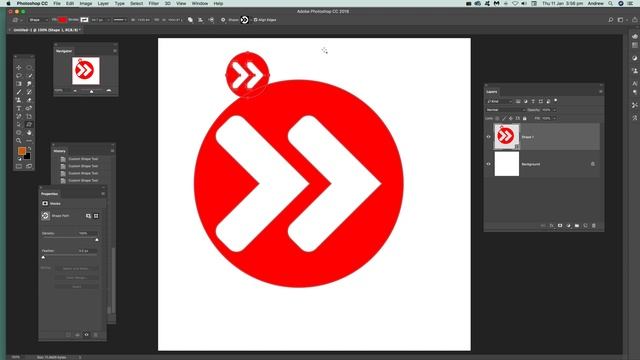Toggle lock transparent pixels

pos(497,118)
